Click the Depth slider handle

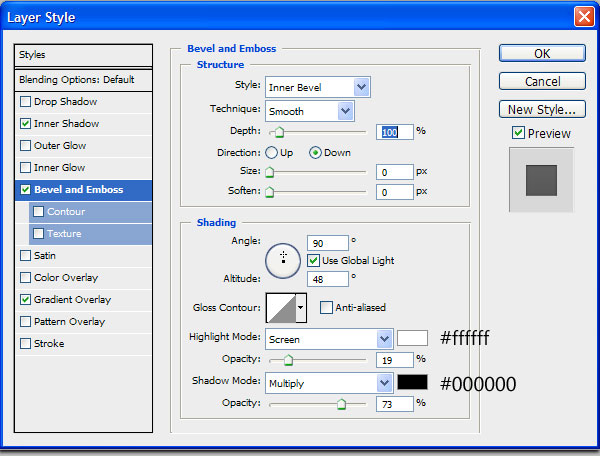point(279,132)
